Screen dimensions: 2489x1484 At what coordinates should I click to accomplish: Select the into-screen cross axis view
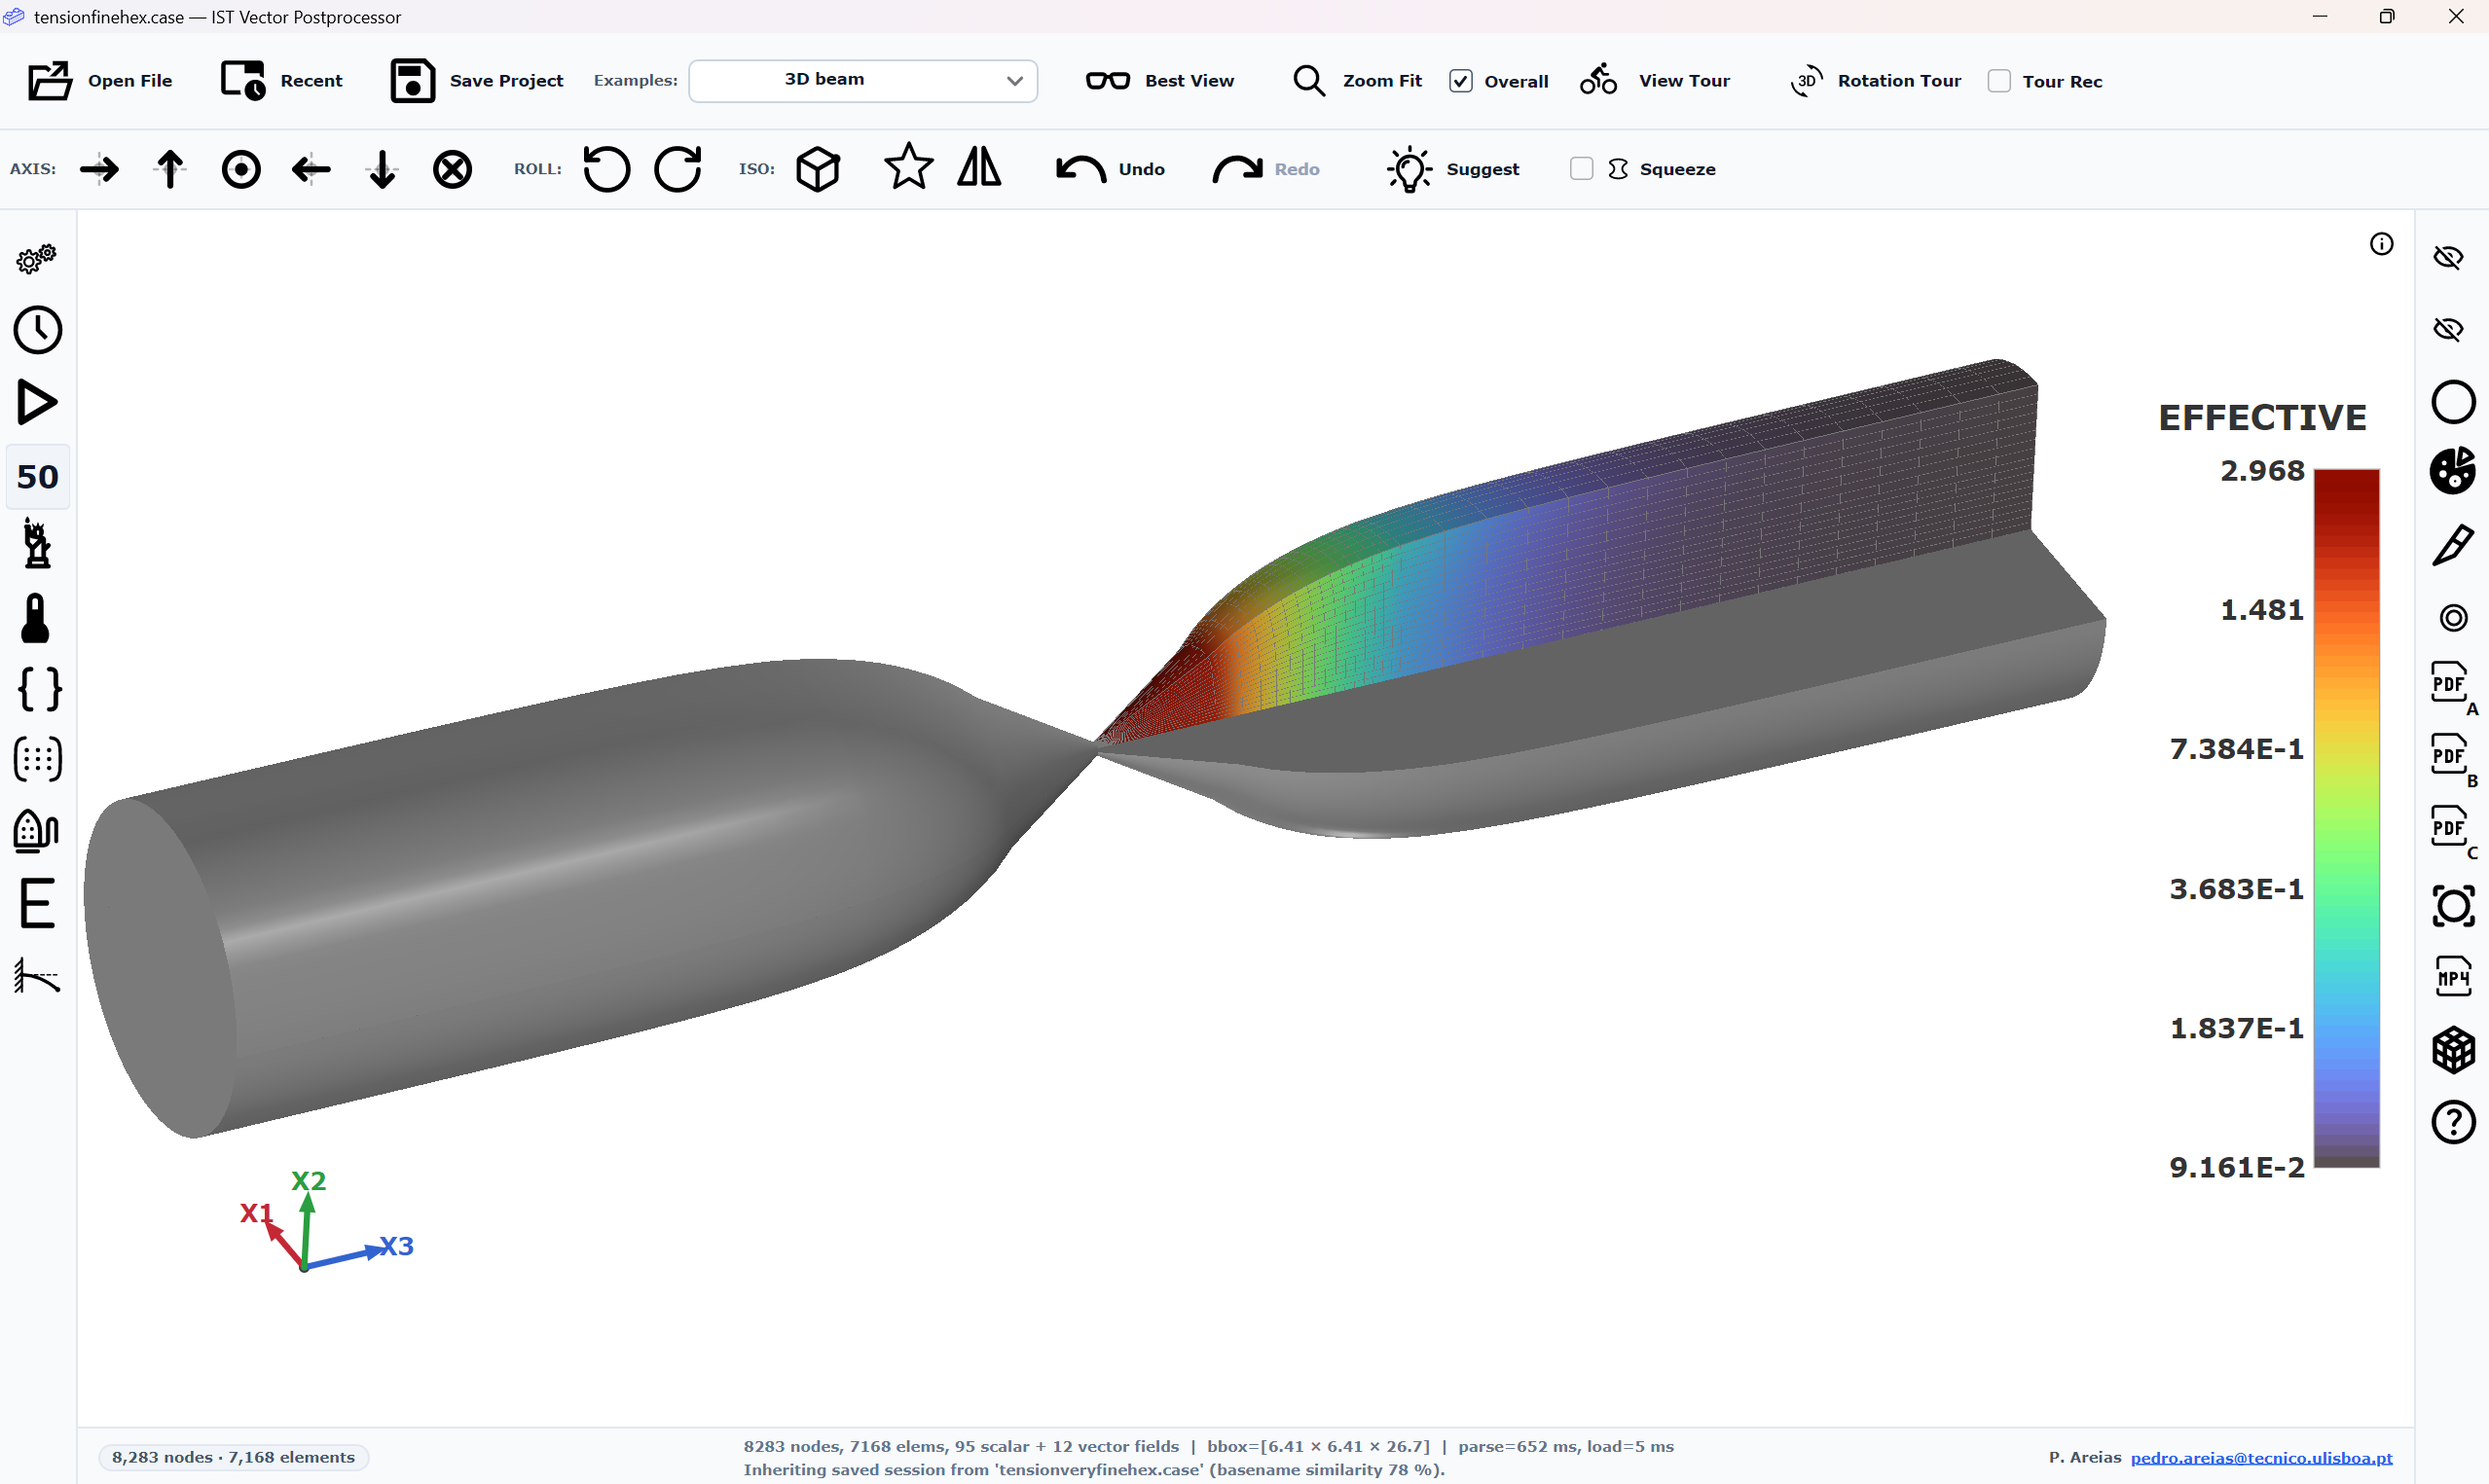pos(452,169)
